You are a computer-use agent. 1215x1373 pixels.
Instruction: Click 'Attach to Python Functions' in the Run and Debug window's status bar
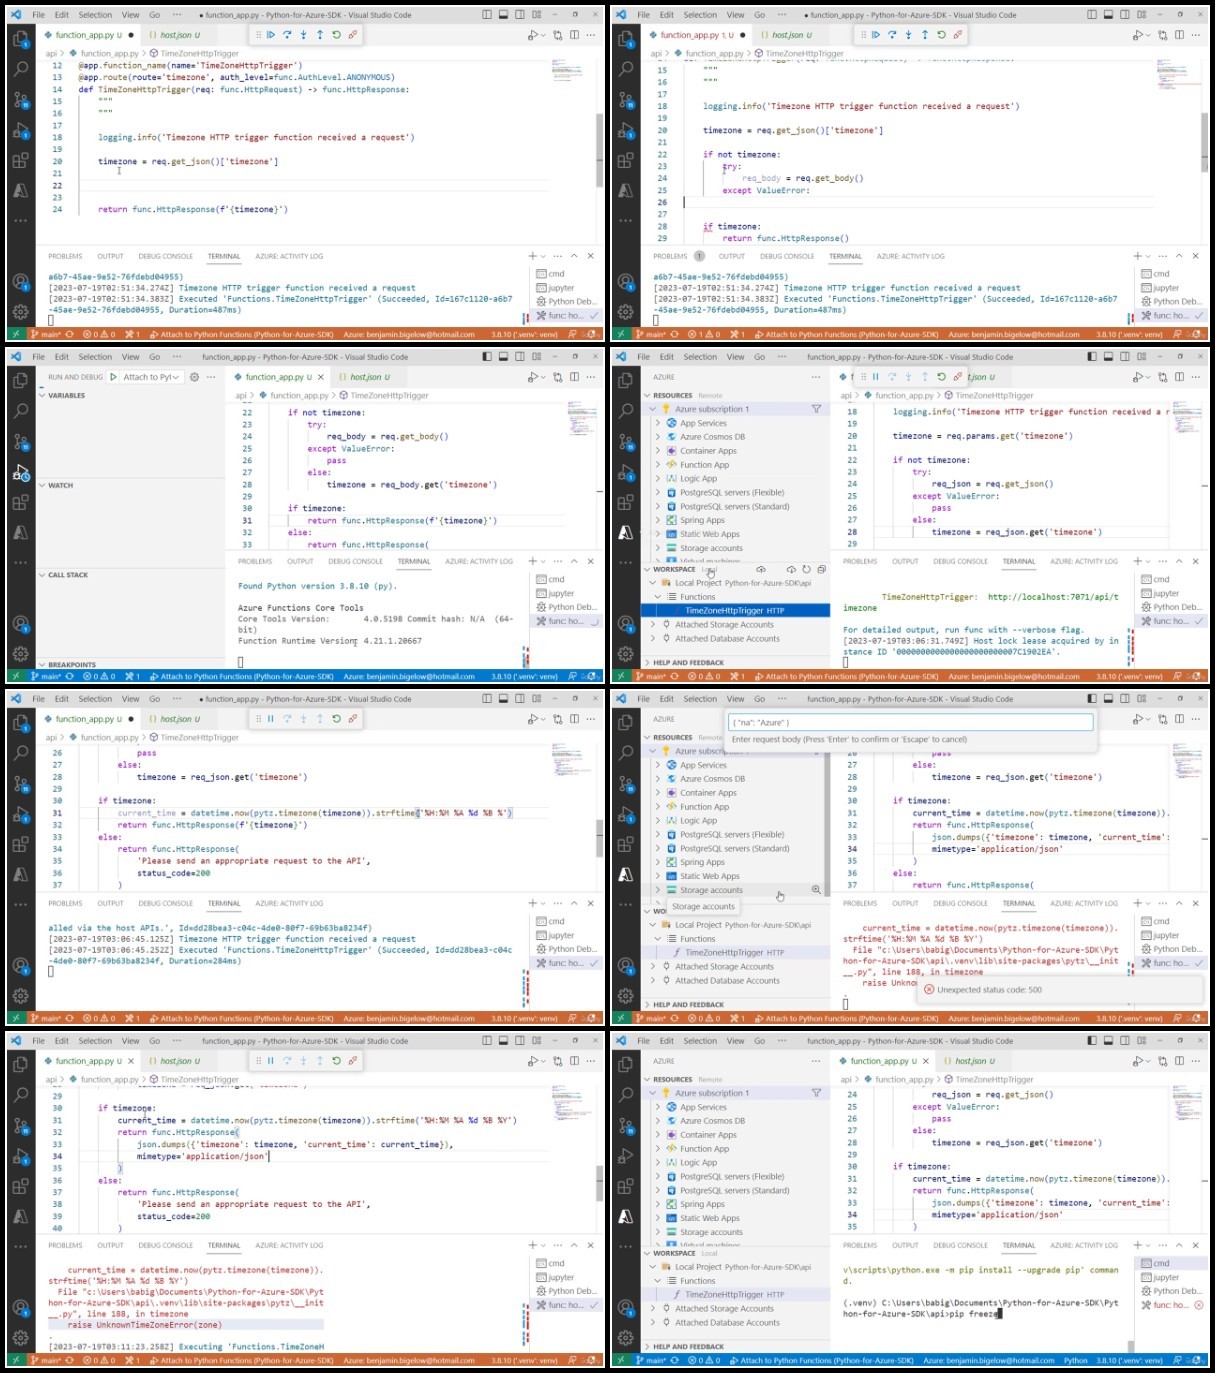[241, 676]
